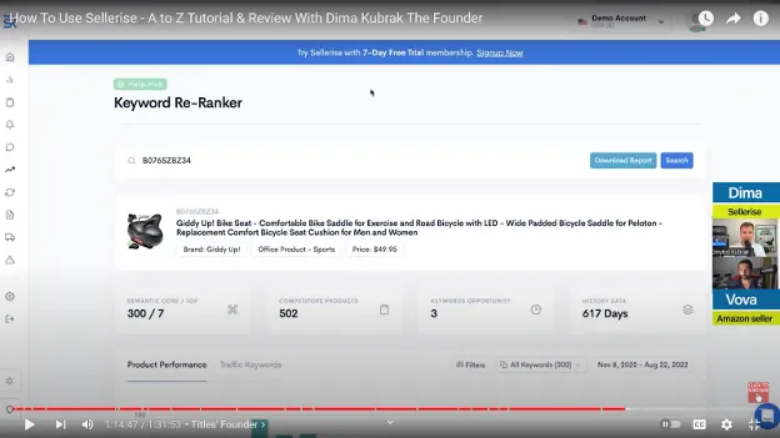
Task: Click the YouTube Share arrow icon
Action: pyautogui.click(x=733, y=18)
